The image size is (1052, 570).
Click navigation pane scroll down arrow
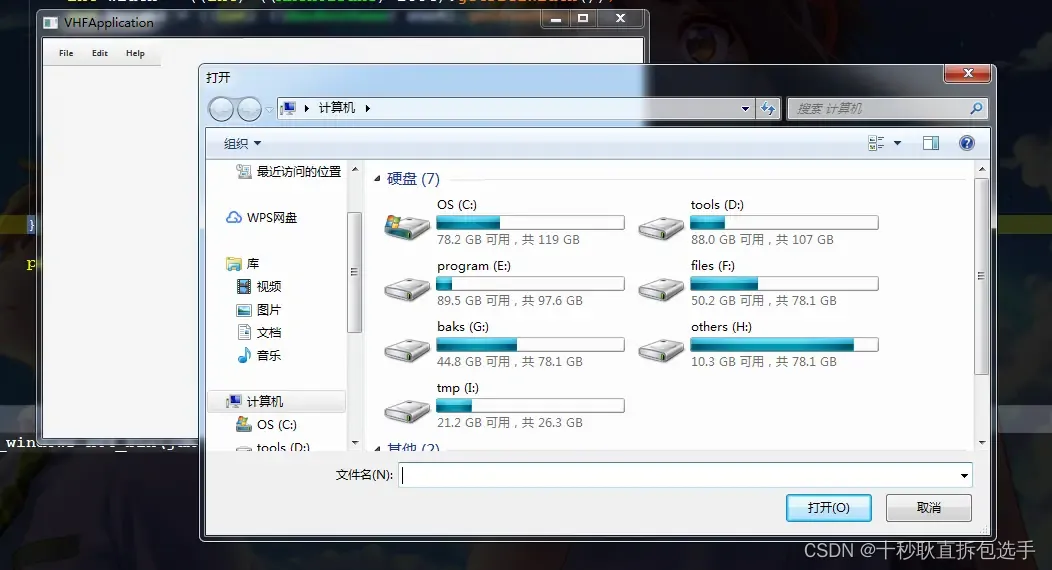(355, 443)
